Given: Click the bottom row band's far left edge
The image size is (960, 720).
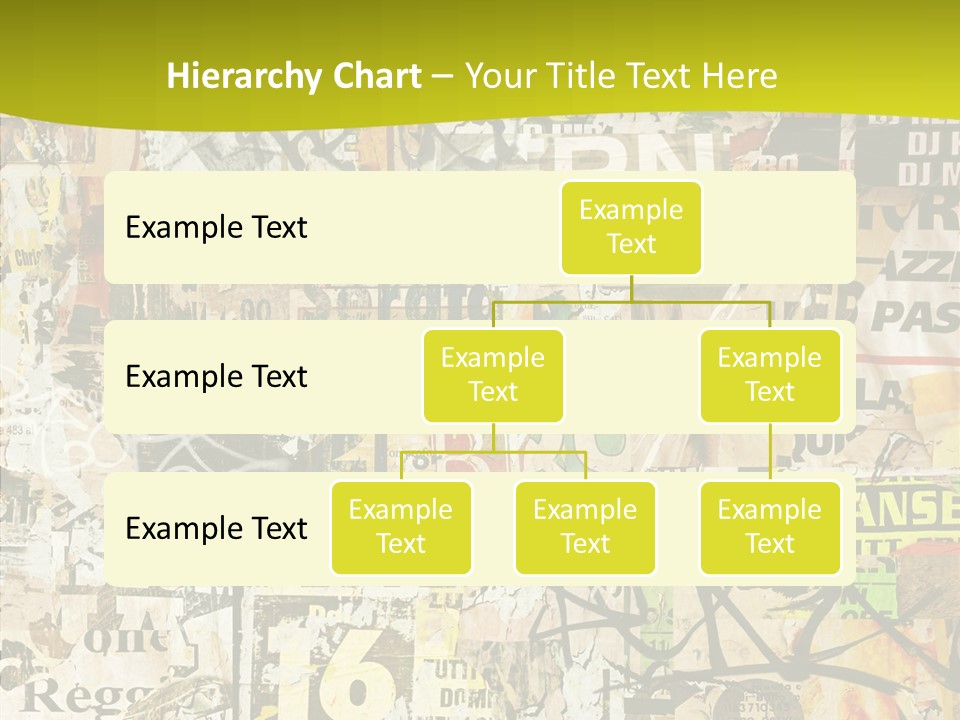Looking at the screenshot, I should [112, 528].
